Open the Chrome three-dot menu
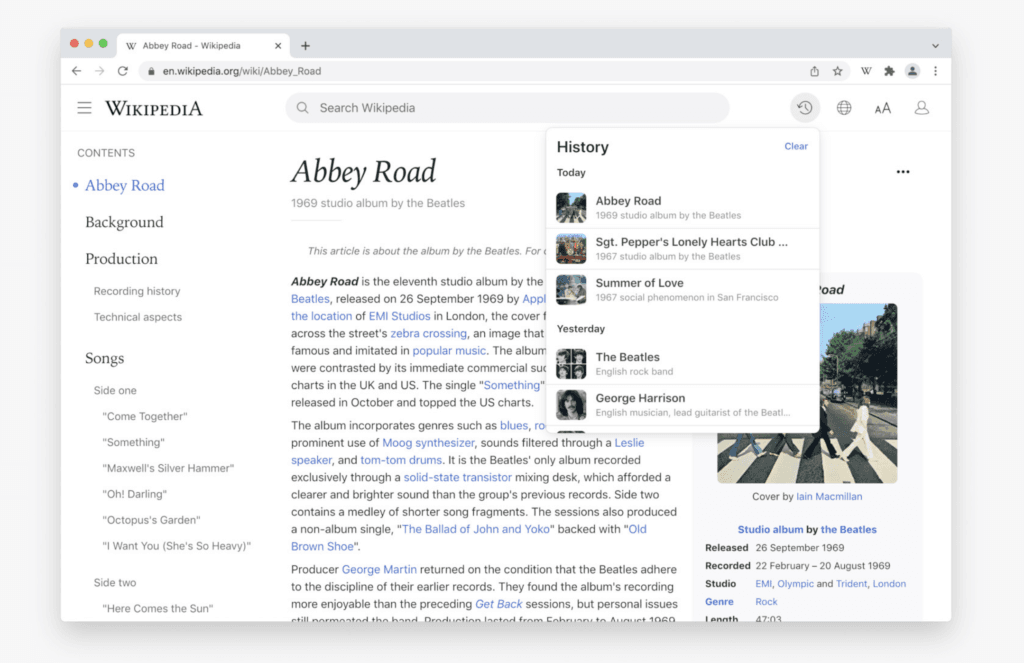This screenshot has width=1024, height=663. (935, 71)
